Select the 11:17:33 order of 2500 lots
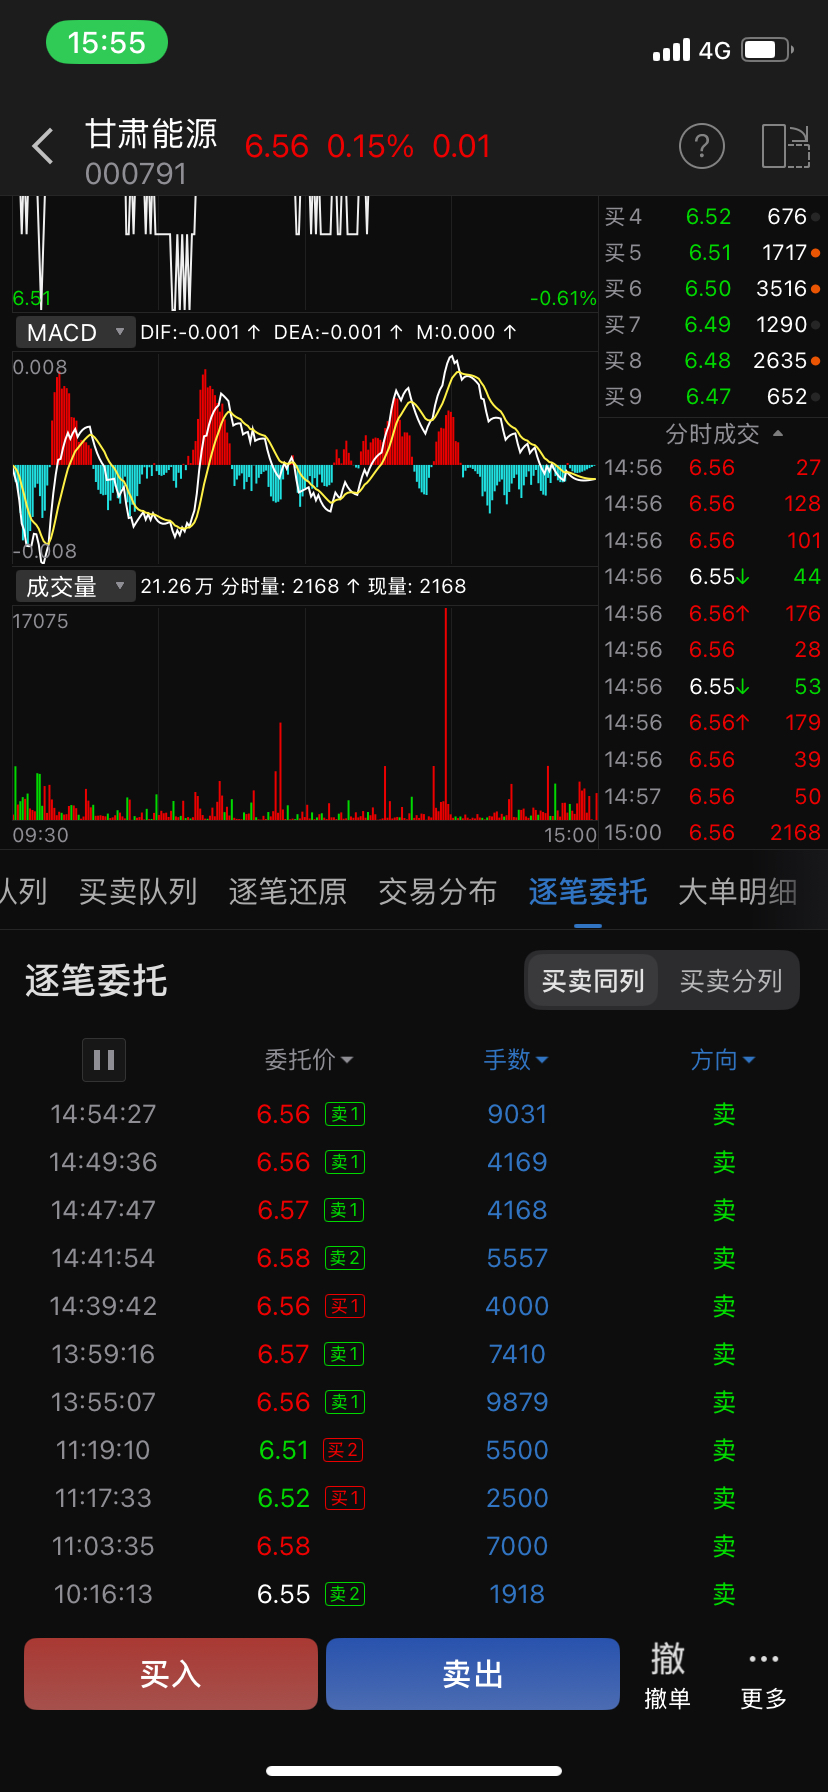828x1792 pixels. (x=414, y=1498)
